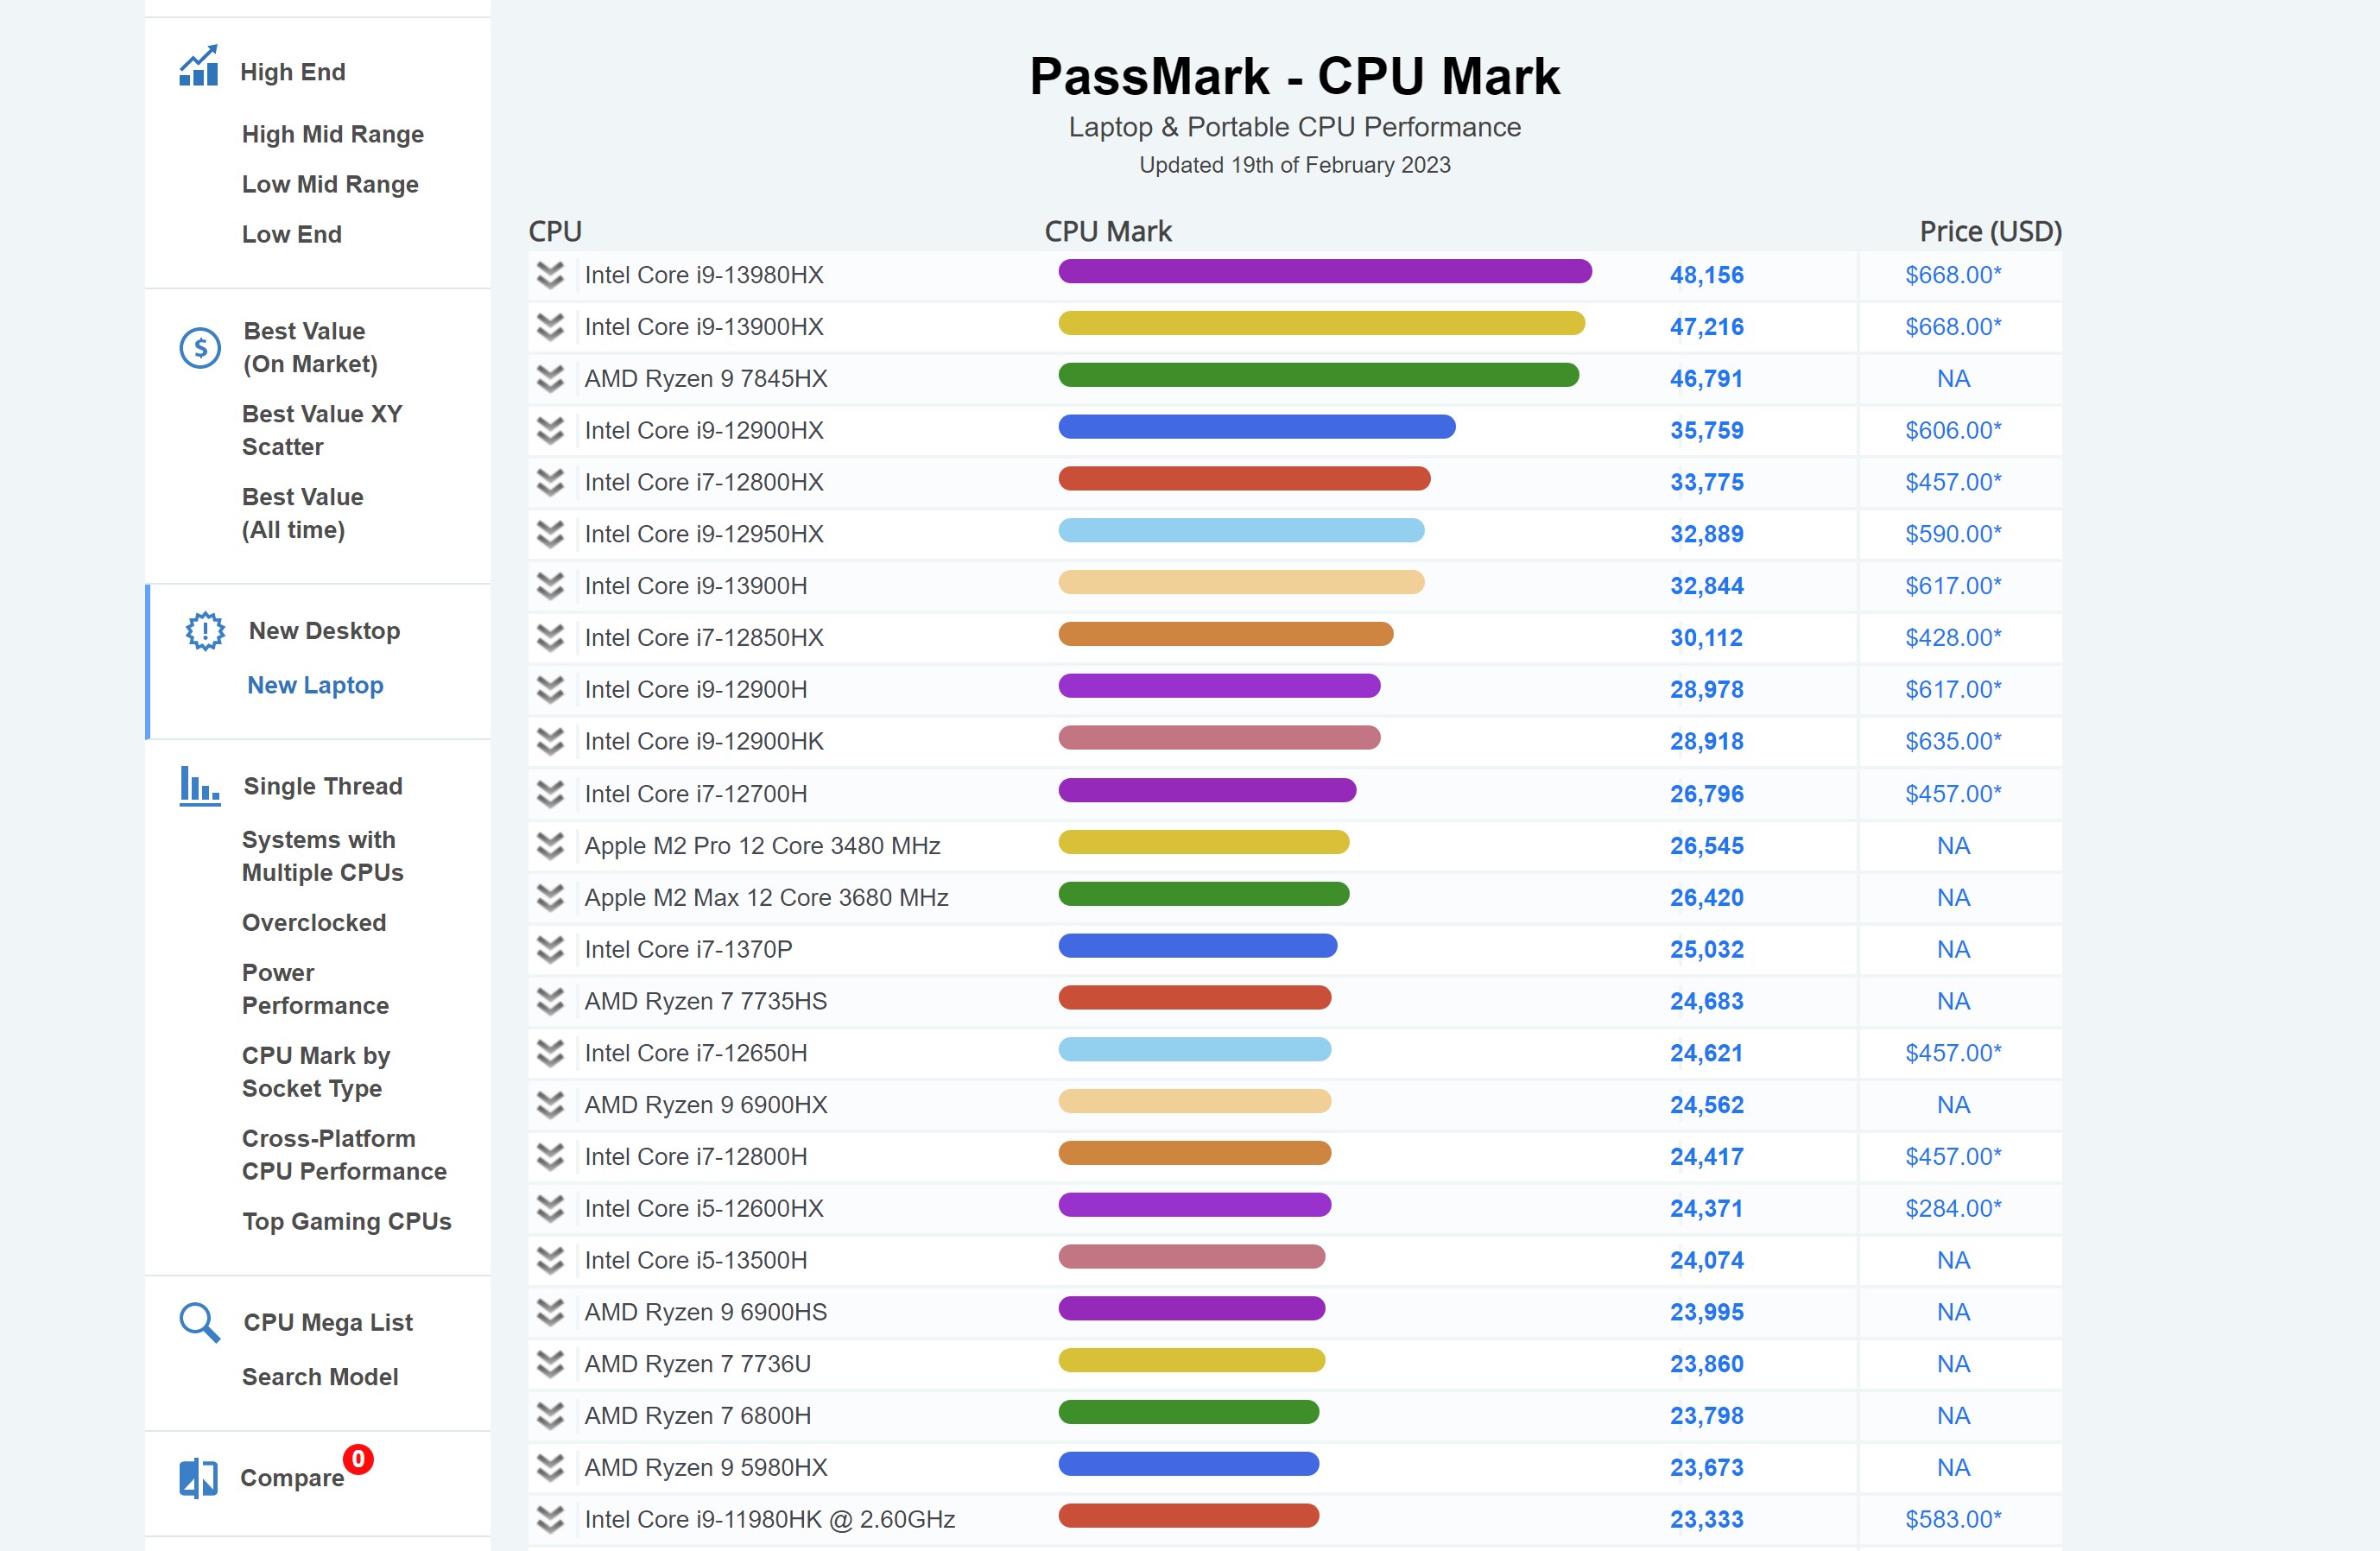Open the High End menu item
This screenshot has width=2380, height=1551.
[x=293, y=72]
